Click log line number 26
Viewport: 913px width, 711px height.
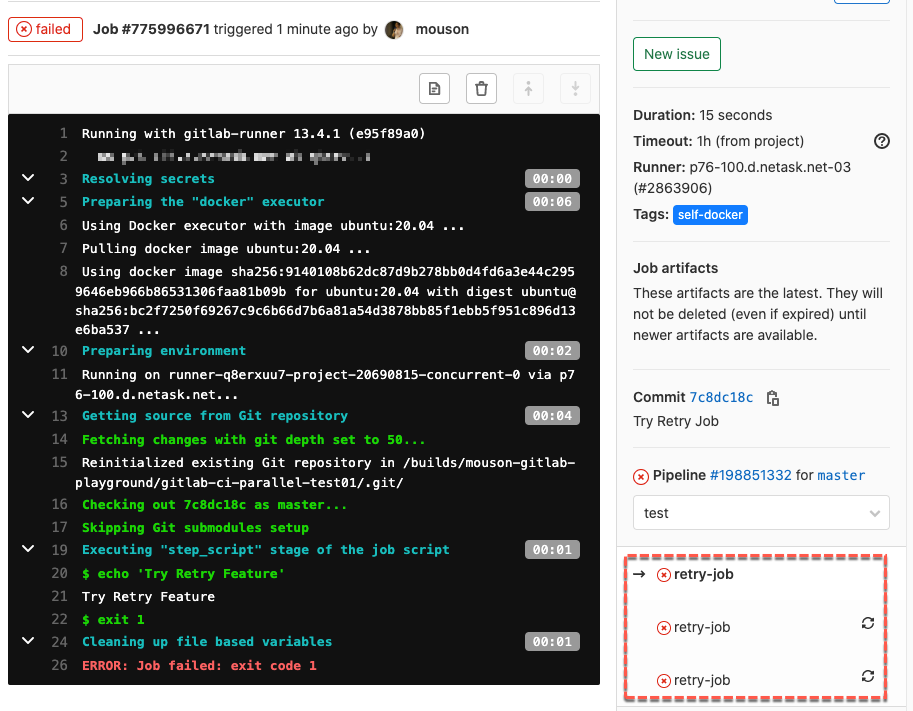59,665
